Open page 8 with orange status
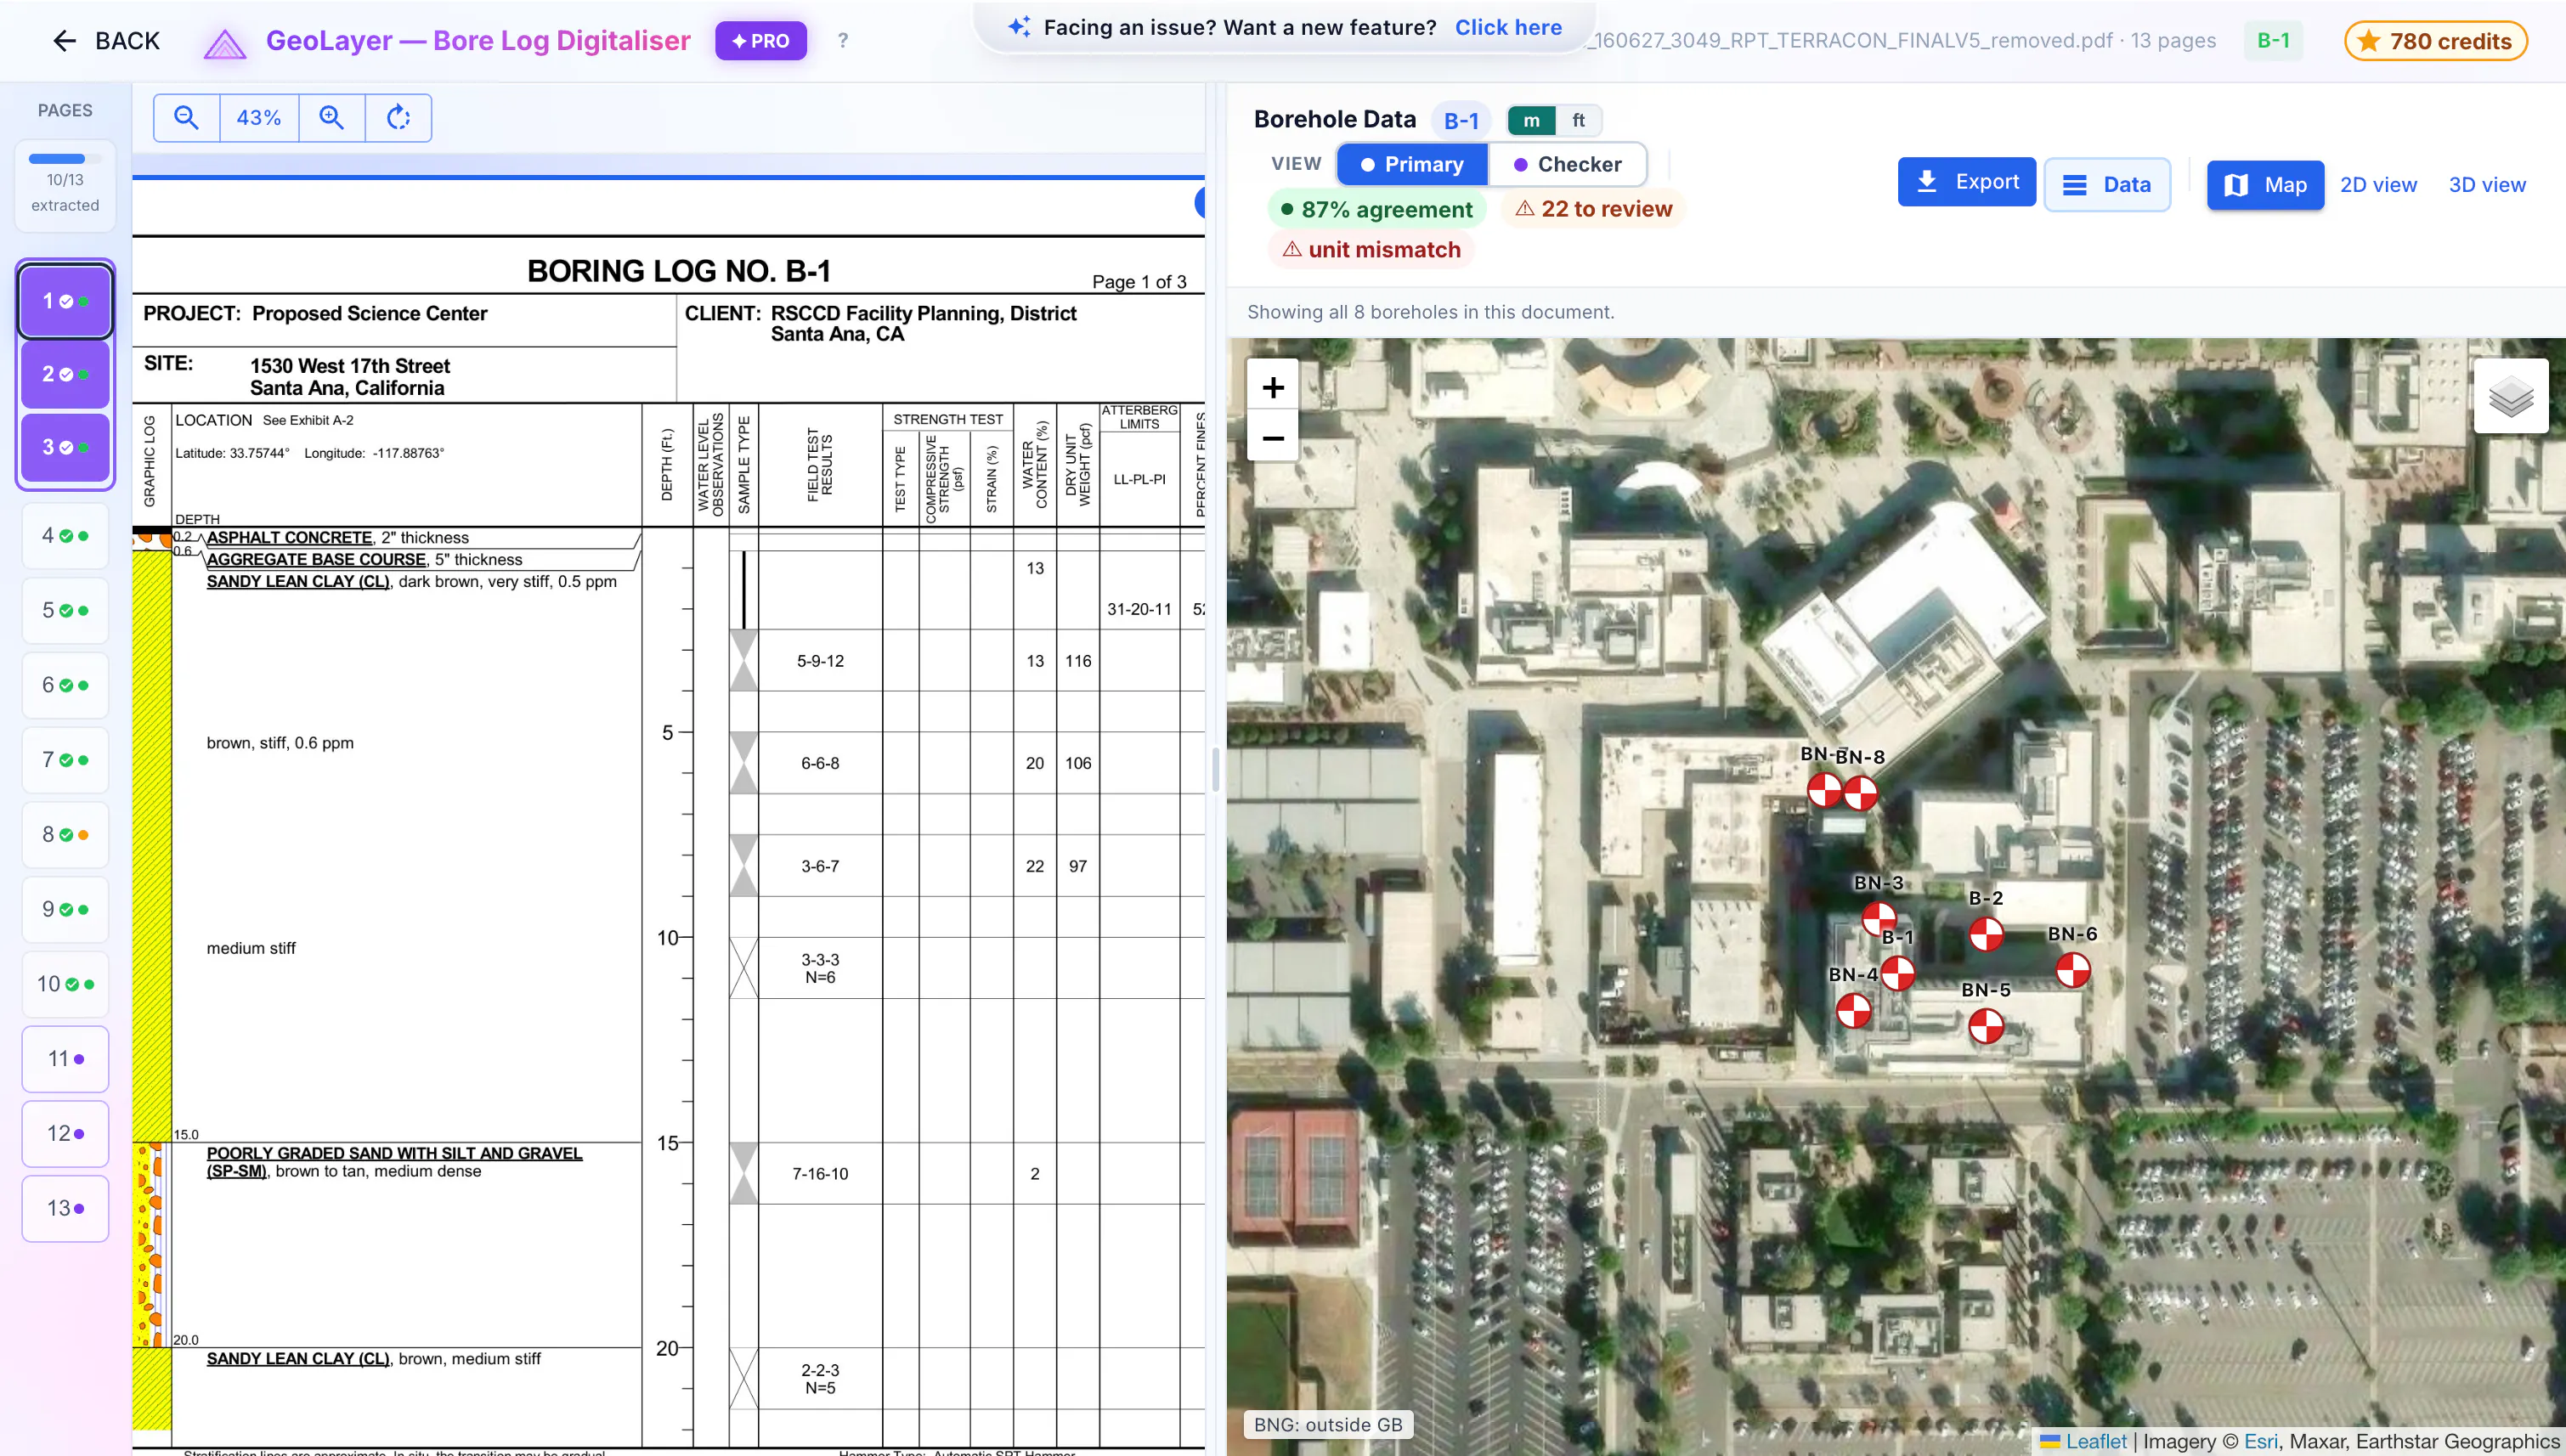Viewport: 2566px width, 1456px height. pos(65,834)
